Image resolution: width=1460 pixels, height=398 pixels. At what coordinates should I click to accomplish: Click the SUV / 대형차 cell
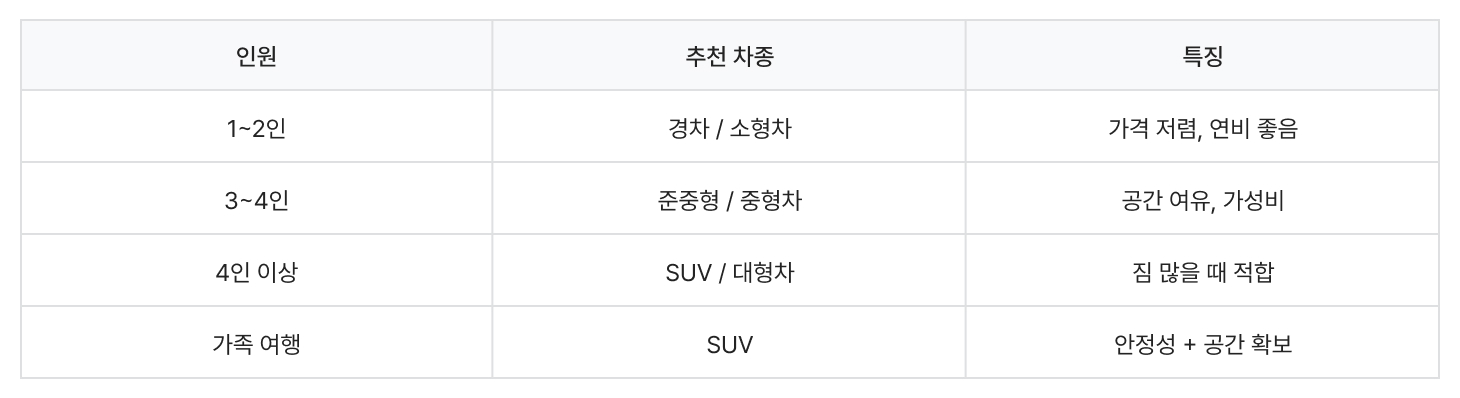(x=729, y=271)
